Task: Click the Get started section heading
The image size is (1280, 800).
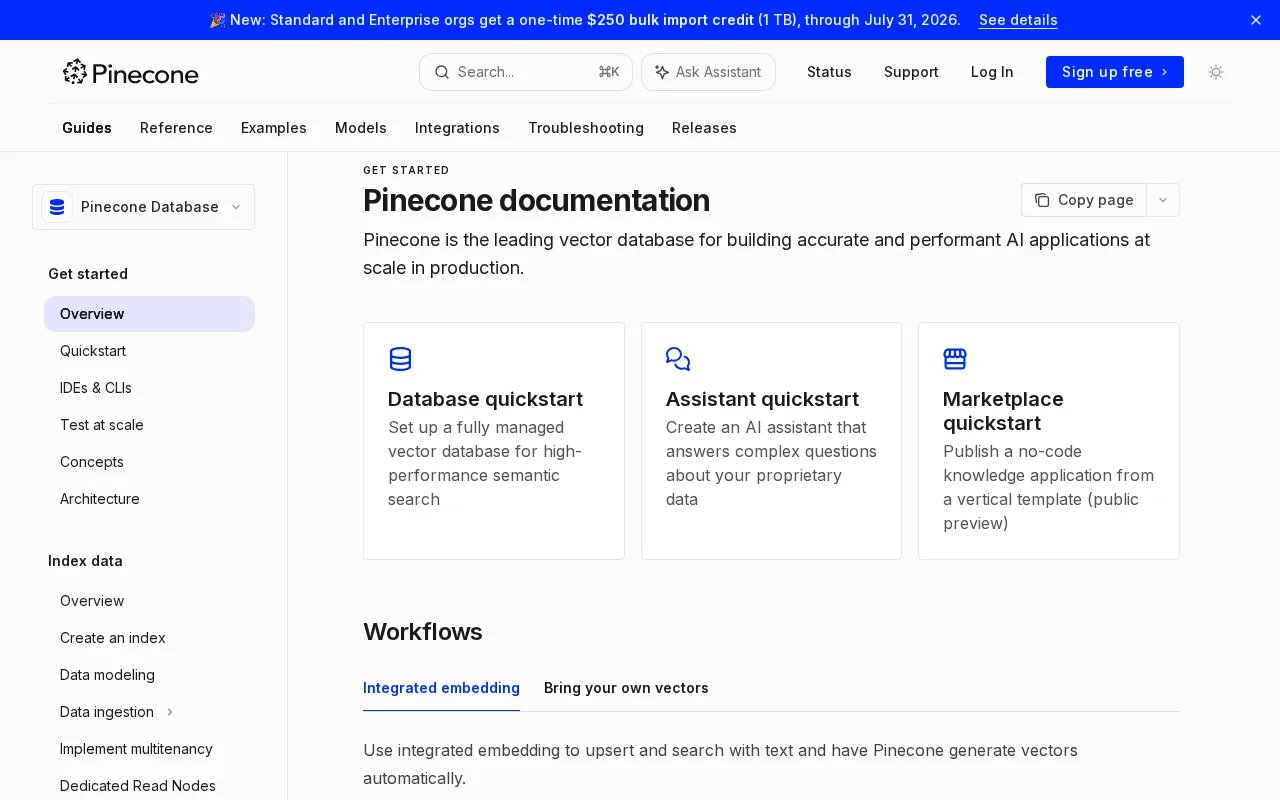Action: click(x=88, y=274)
